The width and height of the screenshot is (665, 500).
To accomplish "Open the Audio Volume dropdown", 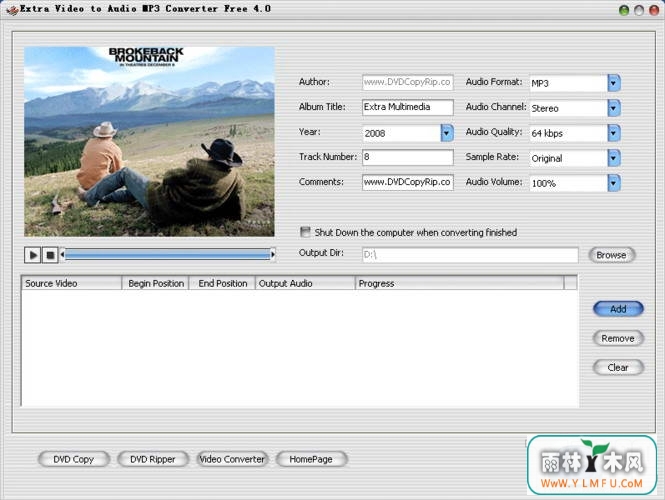I will click(614, 183).
